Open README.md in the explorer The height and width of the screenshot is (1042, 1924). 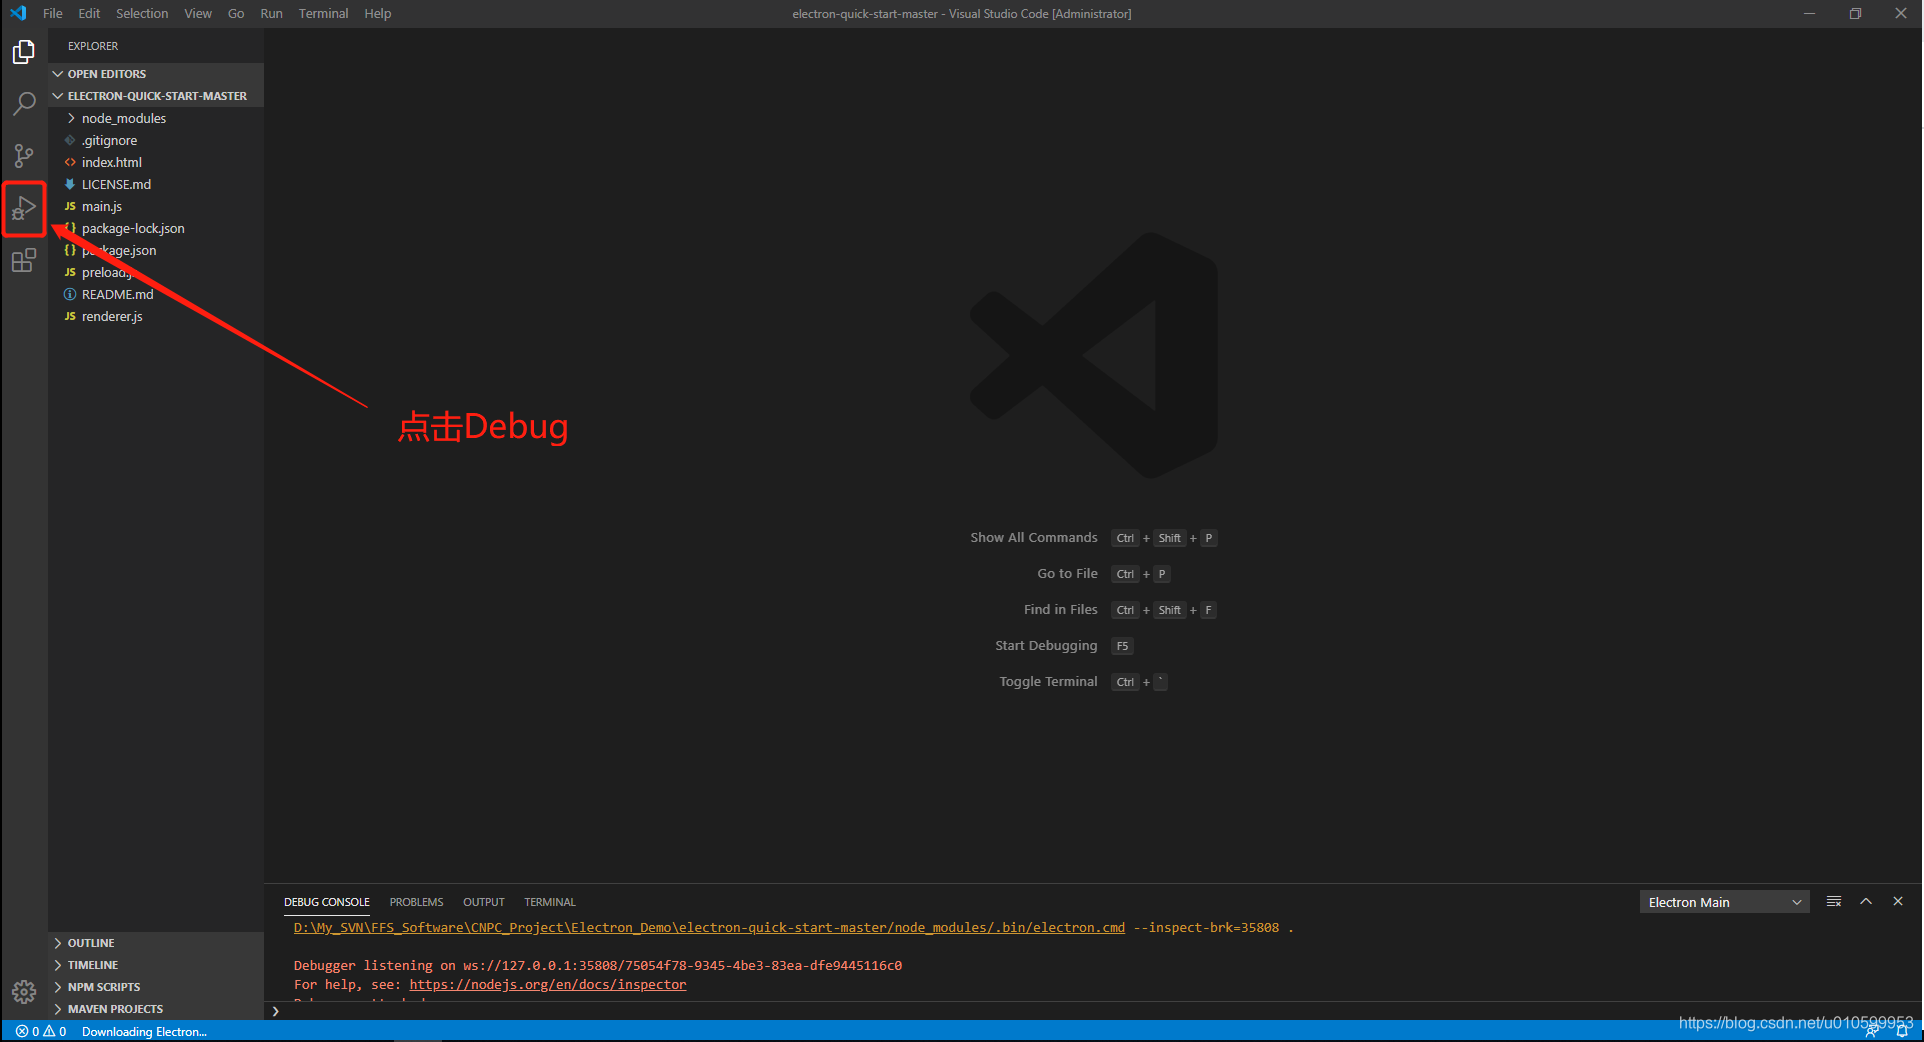pyautogui.click(x=156, y=294)
